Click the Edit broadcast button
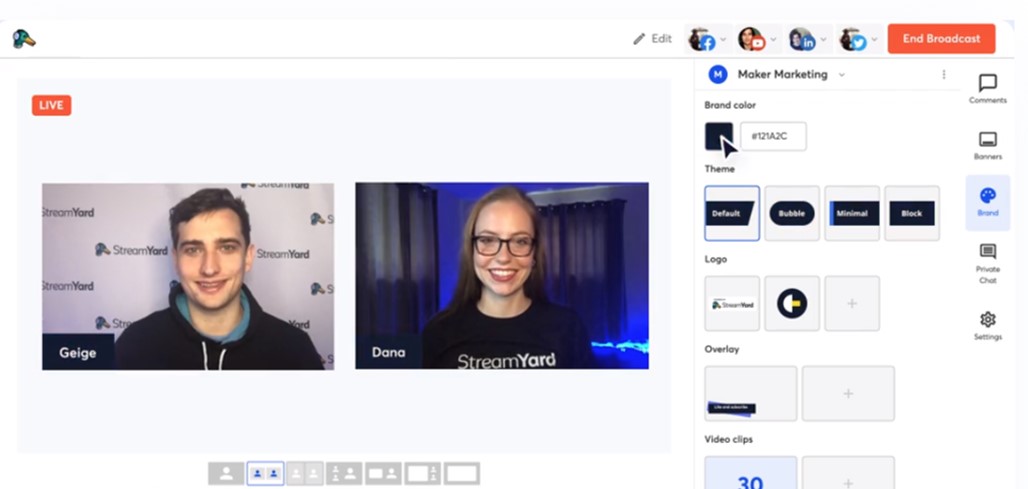Image resolution: width=1028 pixels, height=489 pixels. [x=652, y=39]
